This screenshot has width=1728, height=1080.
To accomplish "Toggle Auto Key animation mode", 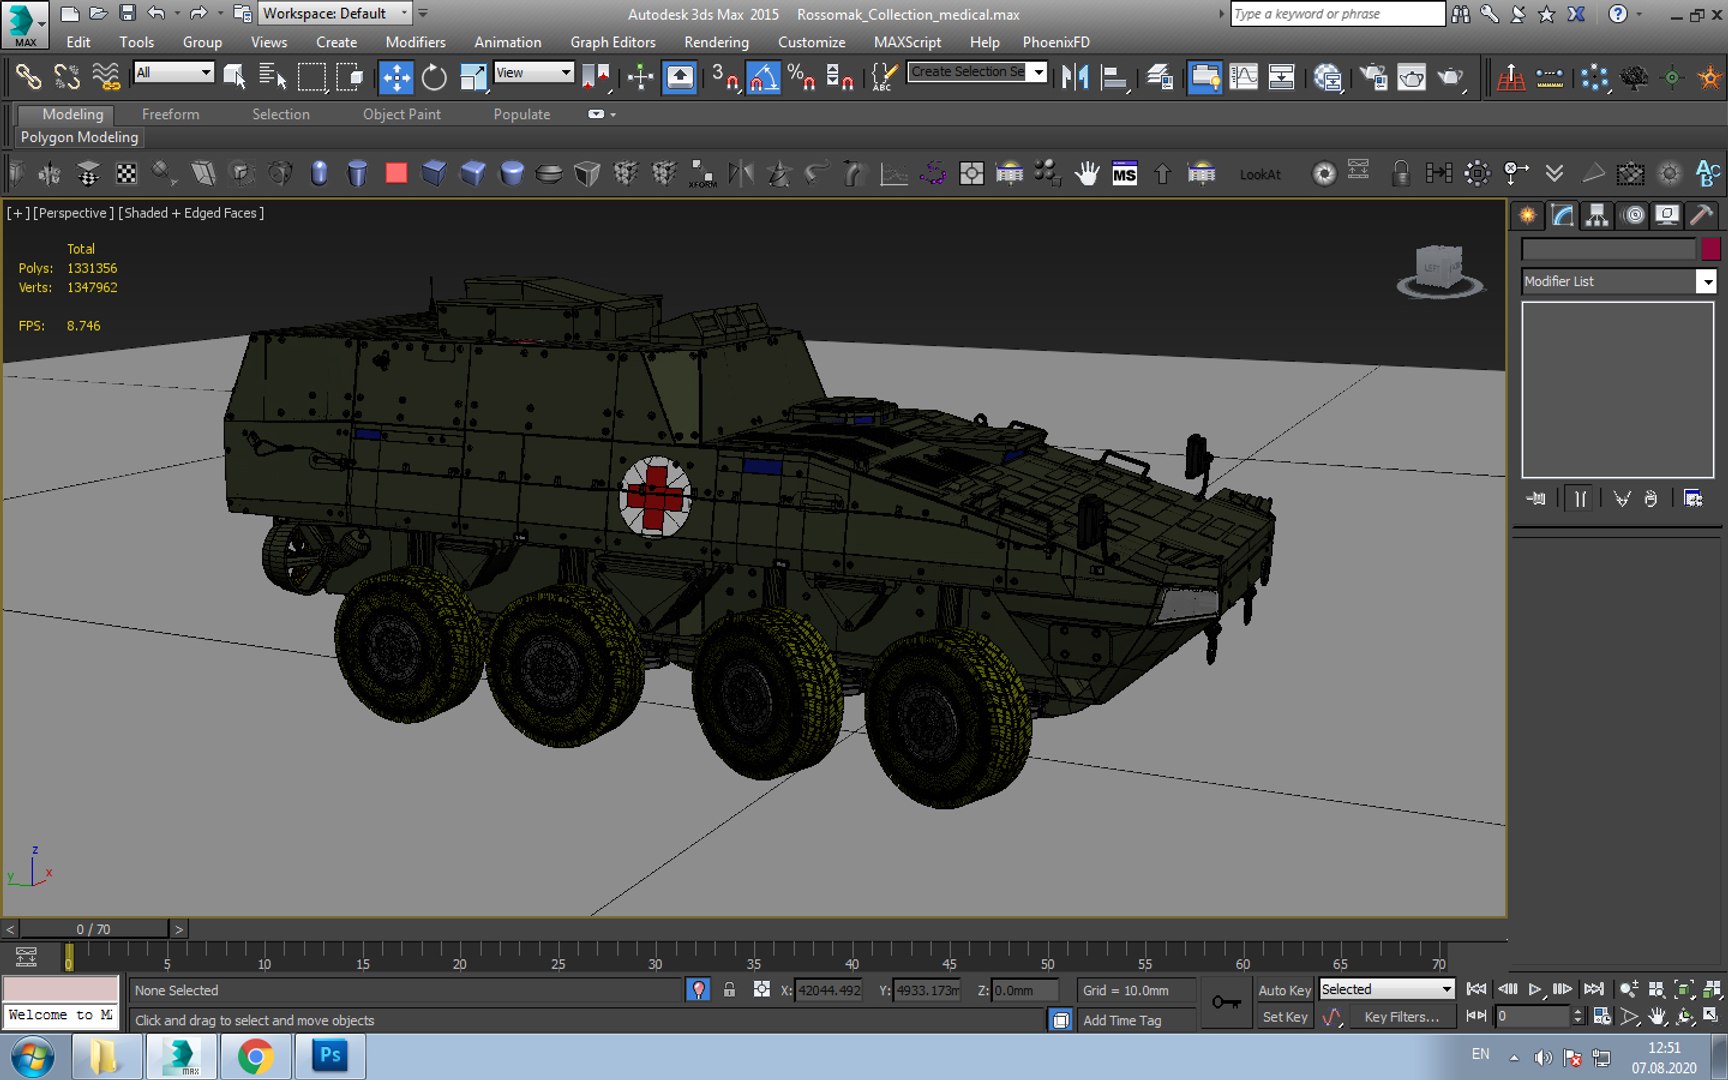I will pyautogui.click(x=1284, y=990).
